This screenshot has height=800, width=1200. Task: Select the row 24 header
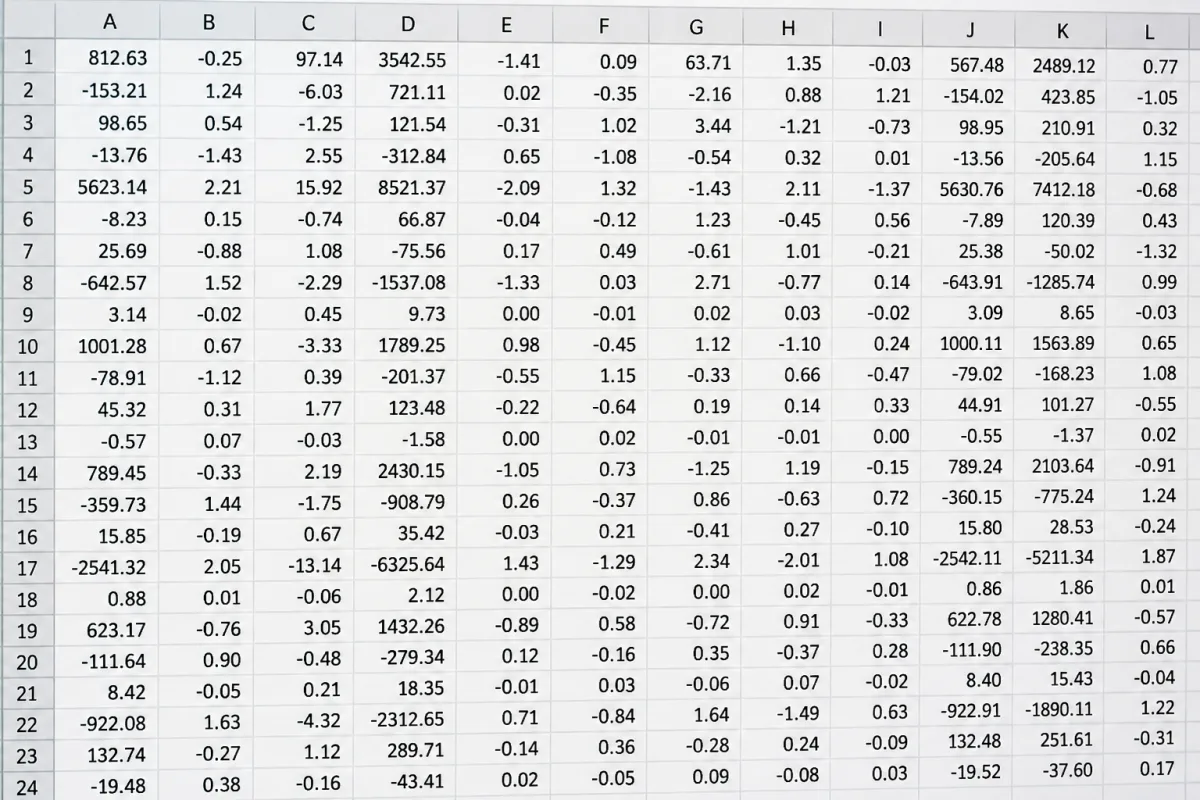click(x=28, y=787)
